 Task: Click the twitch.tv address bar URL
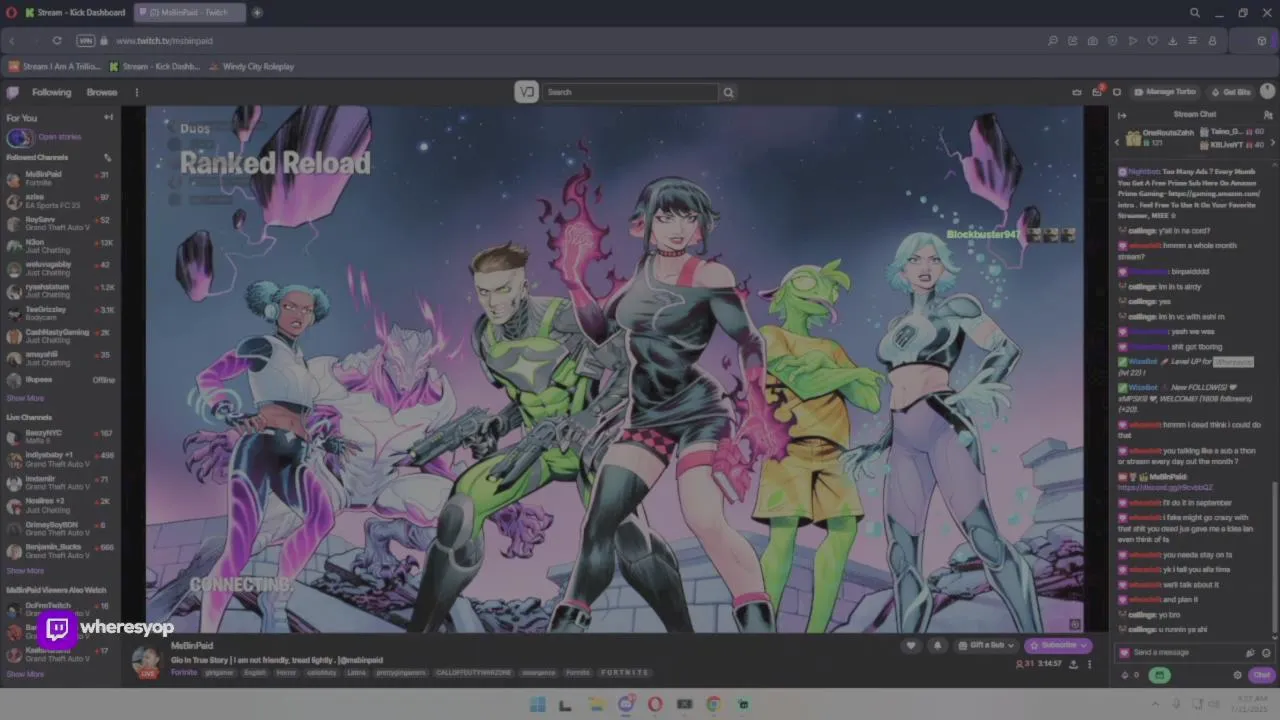[164, 41]
